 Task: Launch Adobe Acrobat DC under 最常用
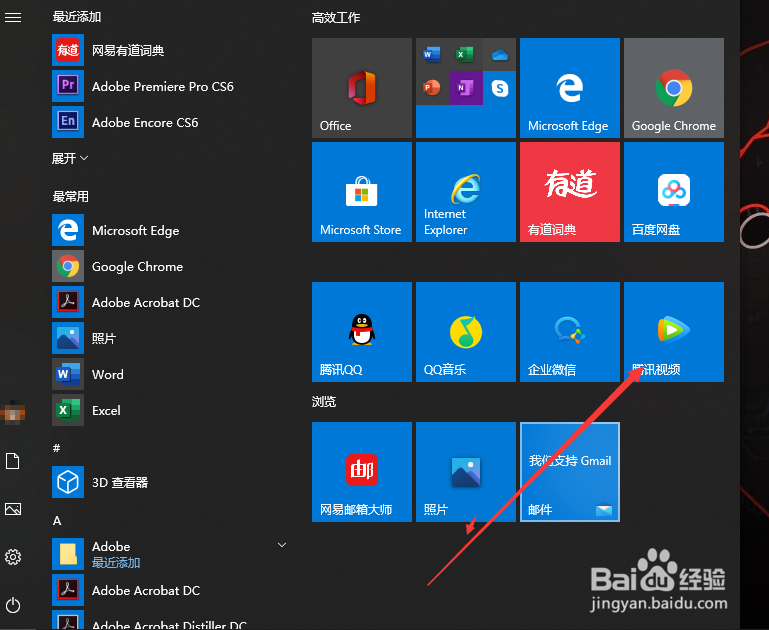coord(169,302)
